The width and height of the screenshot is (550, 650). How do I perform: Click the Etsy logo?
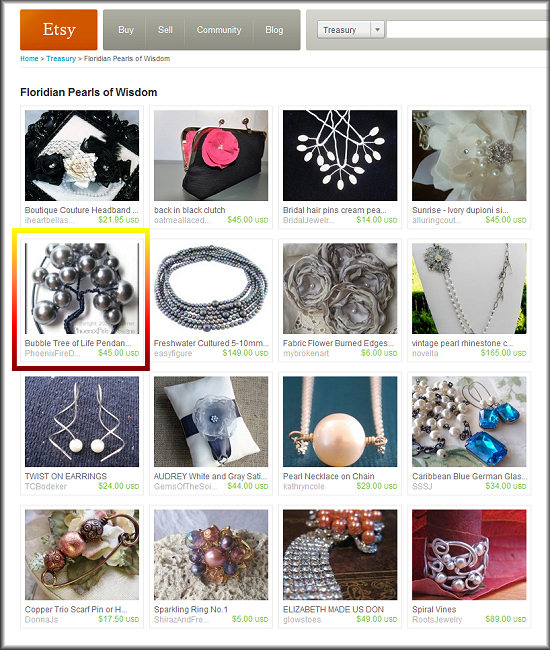point(58,30)
